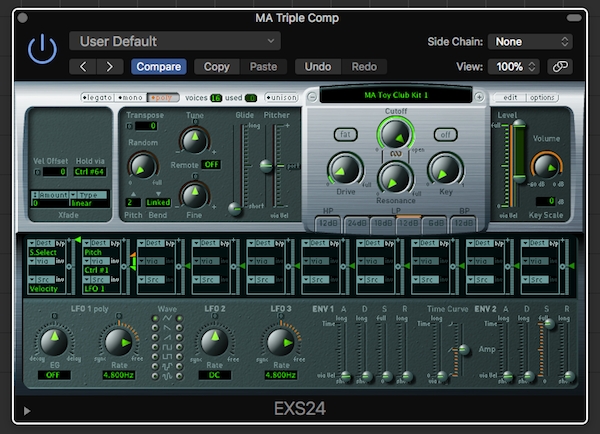The image size is (600, 434).
Task: Click the ENV 2 Sustain slider handle
Action: click(549, 324)
